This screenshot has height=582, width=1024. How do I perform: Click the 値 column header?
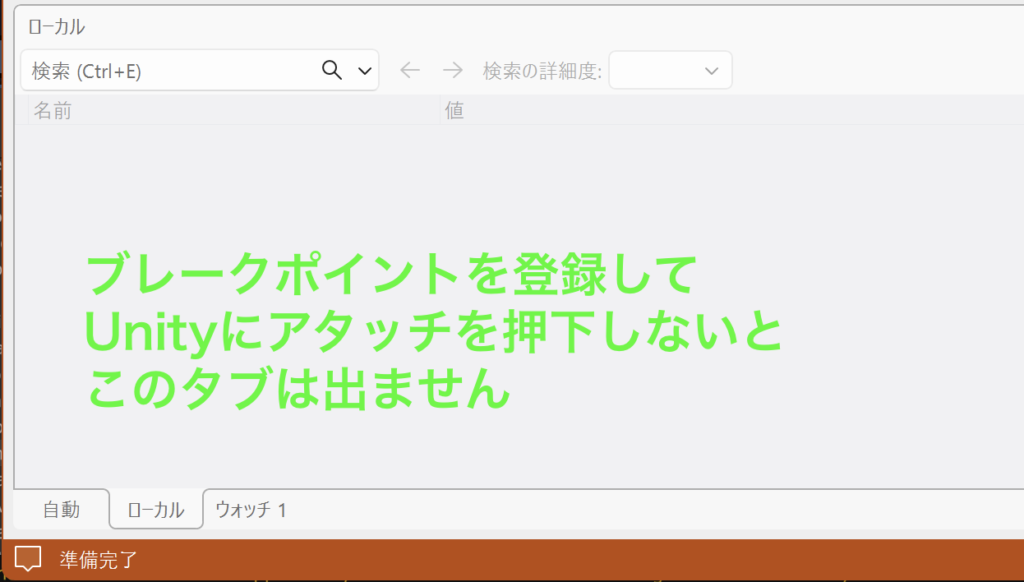[454, 110]
